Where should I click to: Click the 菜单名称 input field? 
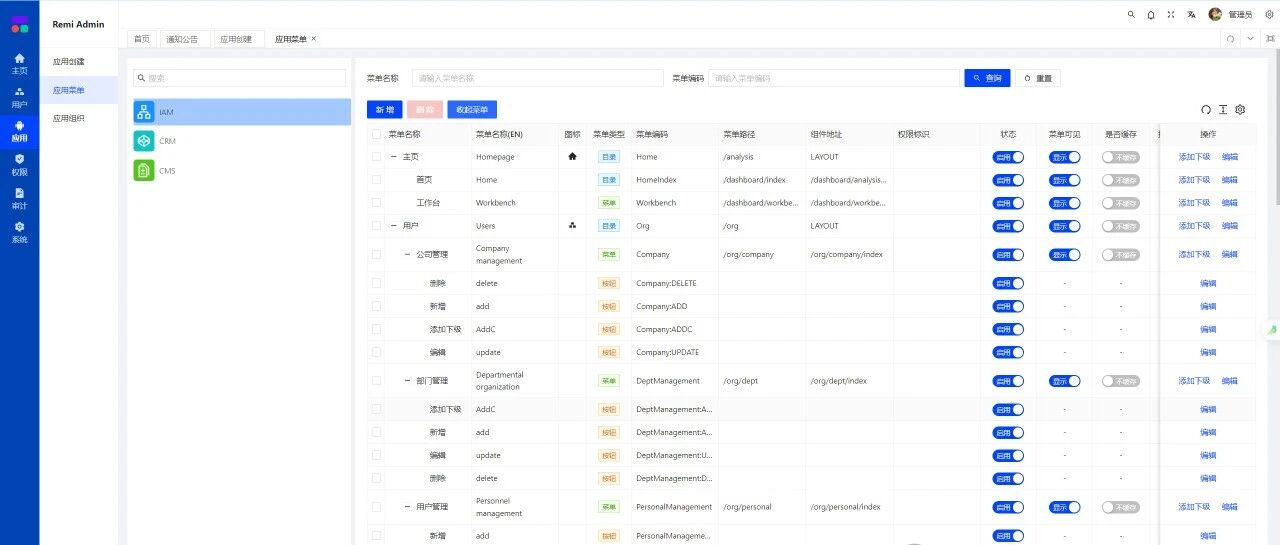click(538, 78)
